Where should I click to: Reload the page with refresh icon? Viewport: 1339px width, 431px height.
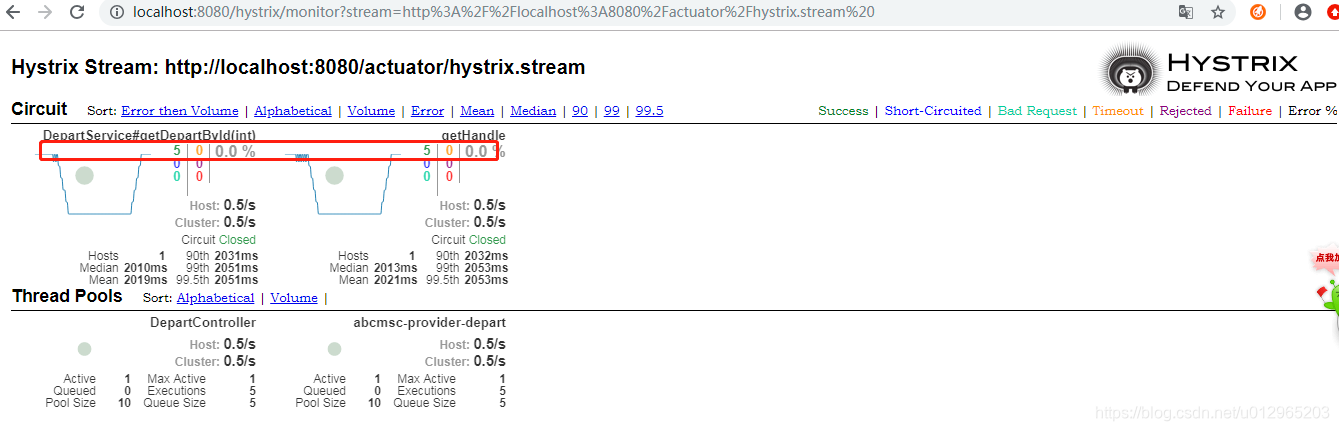click(76, 13)
